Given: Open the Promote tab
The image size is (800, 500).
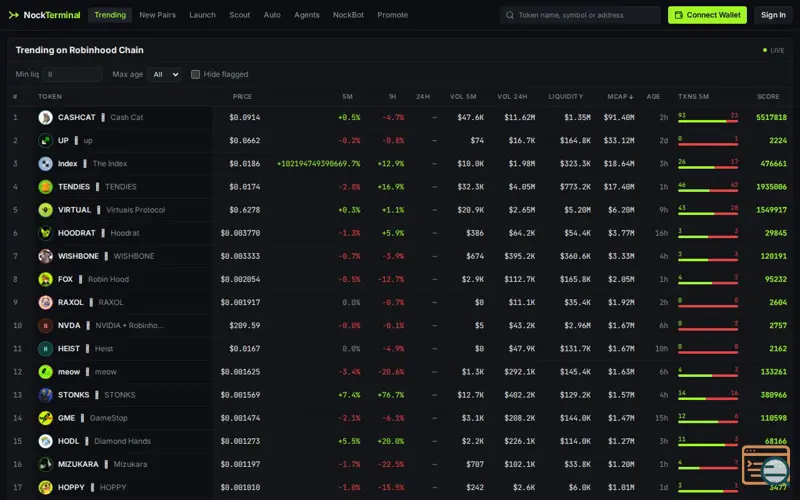Looking at the screenshot, I should click(x=392, y=15).
